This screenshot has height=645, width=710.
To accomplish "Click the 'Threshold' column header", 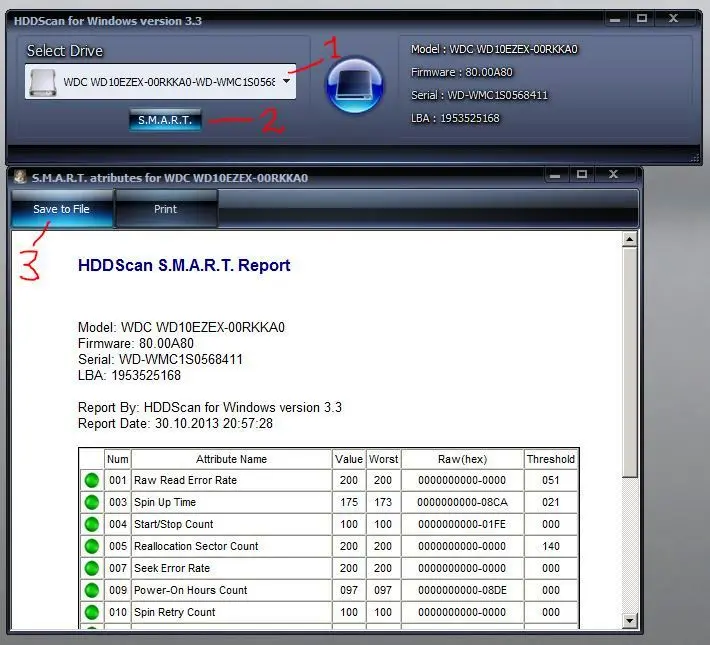I will click(551, 459).
